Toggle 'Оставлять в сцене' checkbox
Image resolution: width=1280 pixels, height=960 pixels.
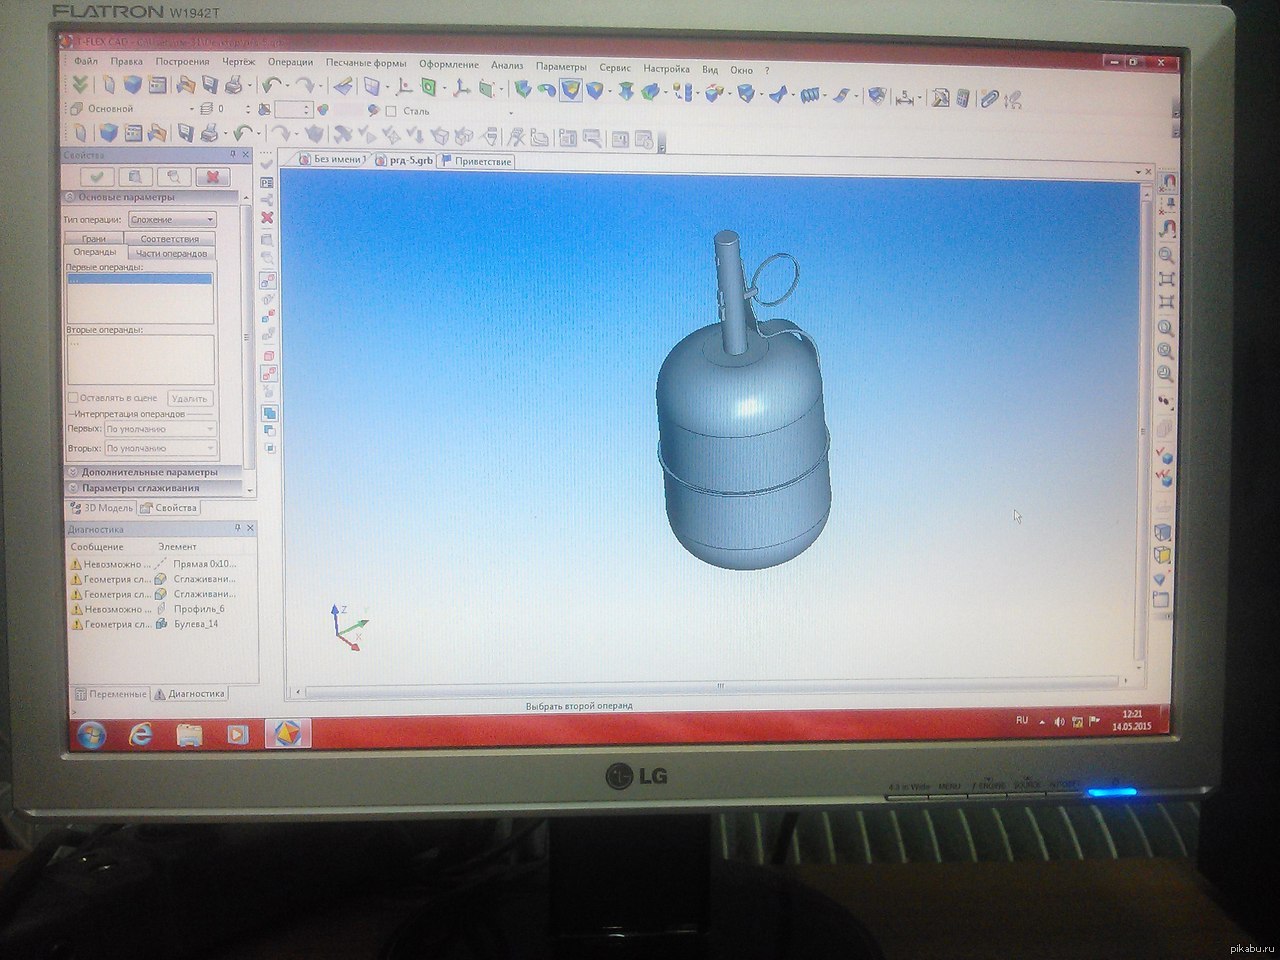[73, 398]
